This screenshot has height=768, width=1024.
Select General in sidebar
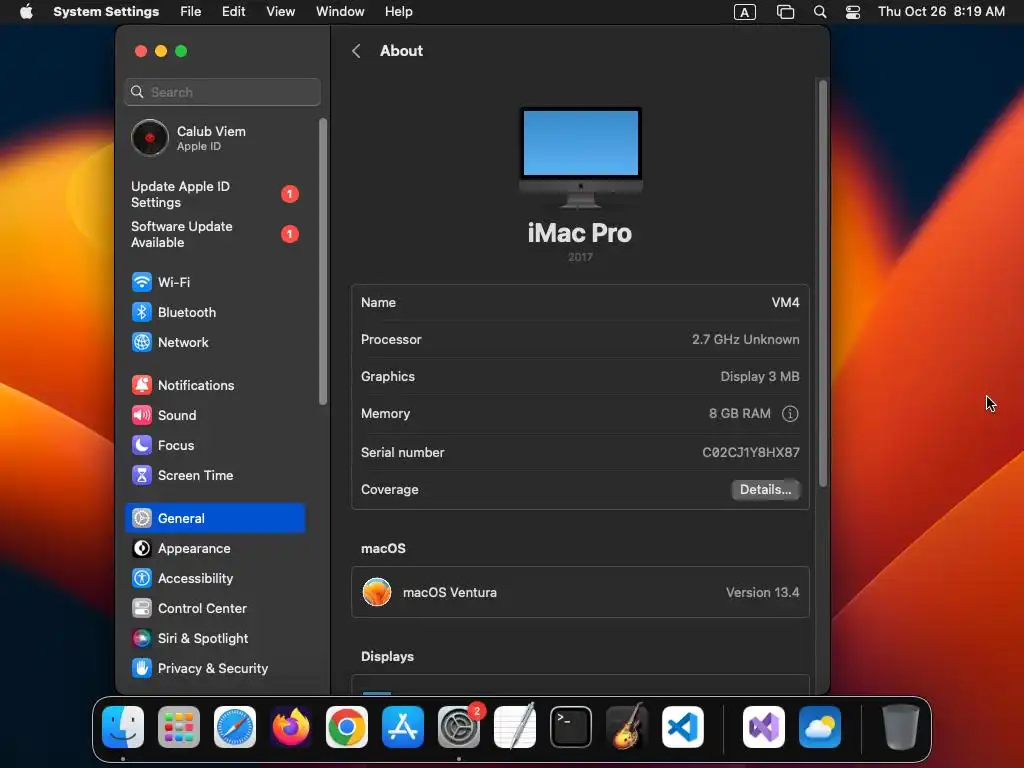[215, 519]
